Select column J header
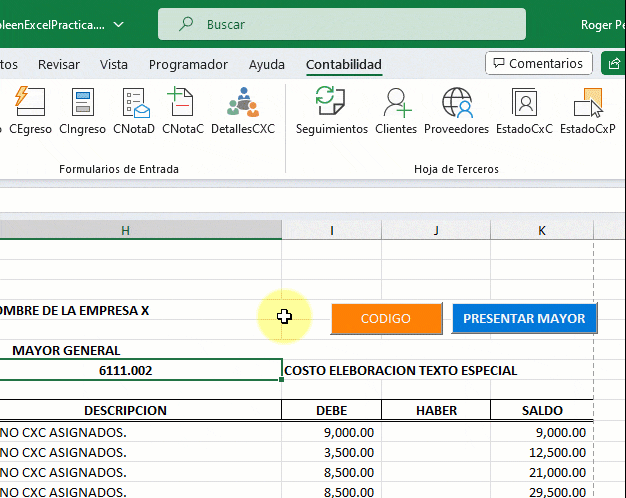 point(436,230)
